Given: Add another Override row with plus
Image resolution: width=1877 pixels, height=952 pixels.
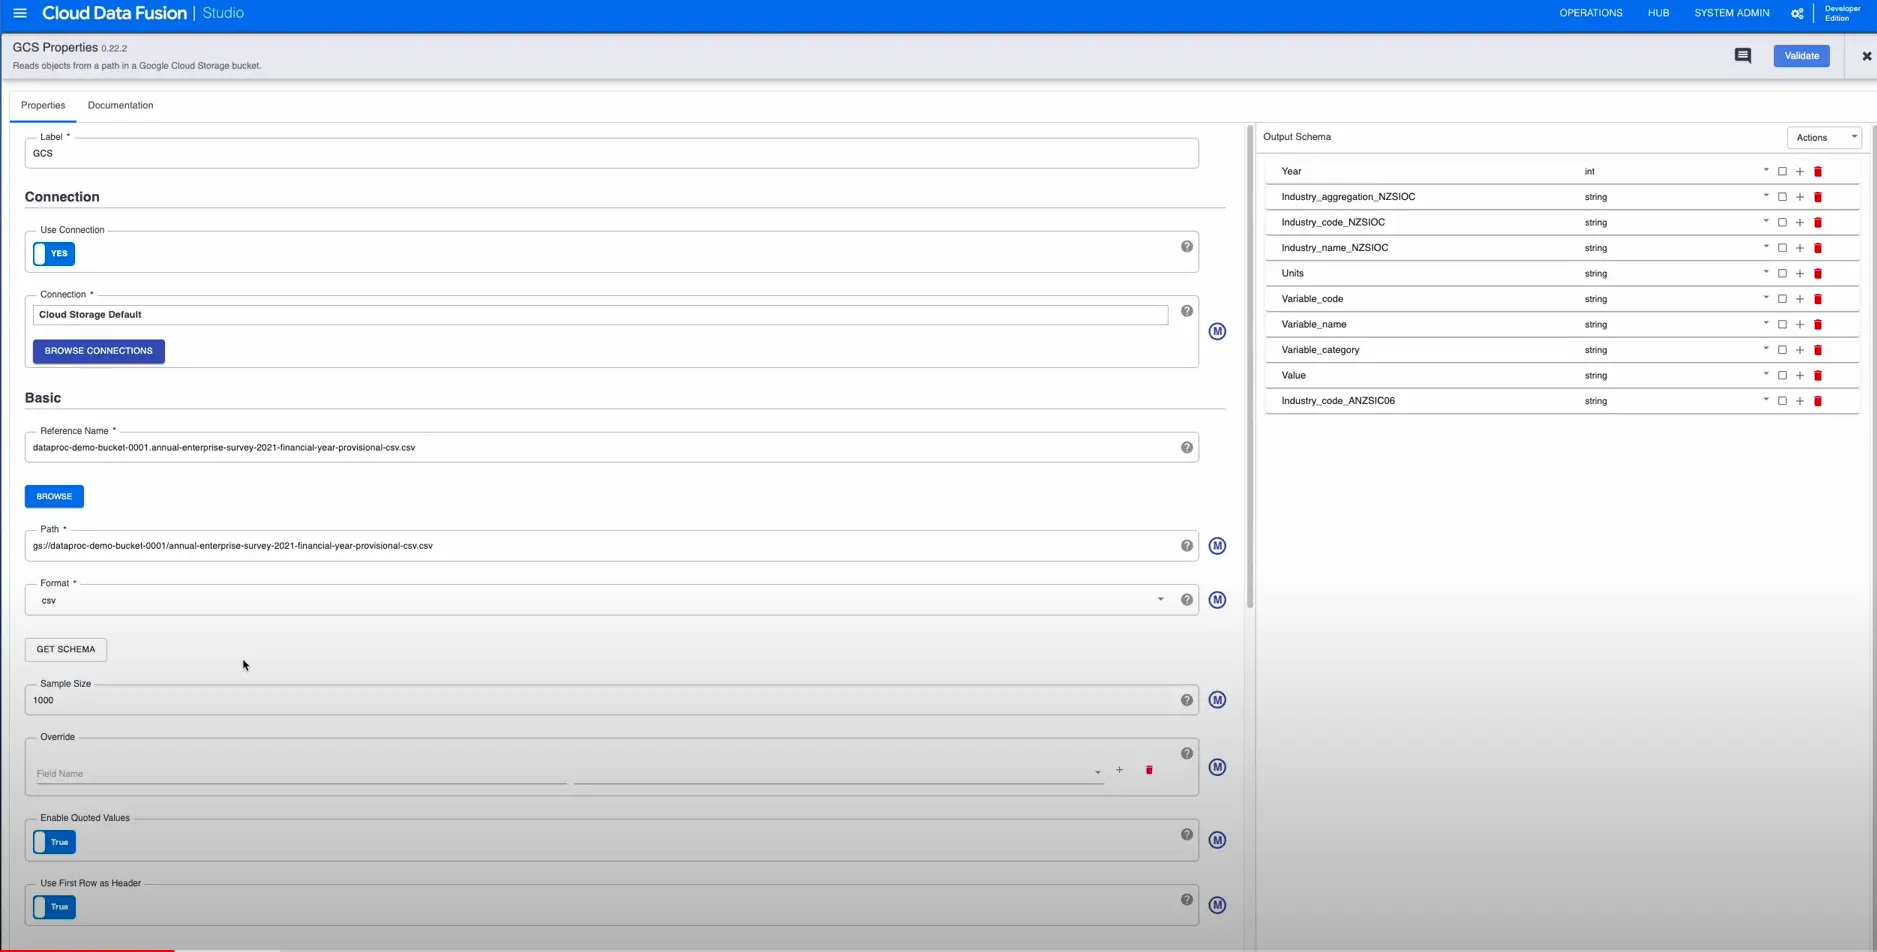Looking at the screenshot, I should 1119,770.
